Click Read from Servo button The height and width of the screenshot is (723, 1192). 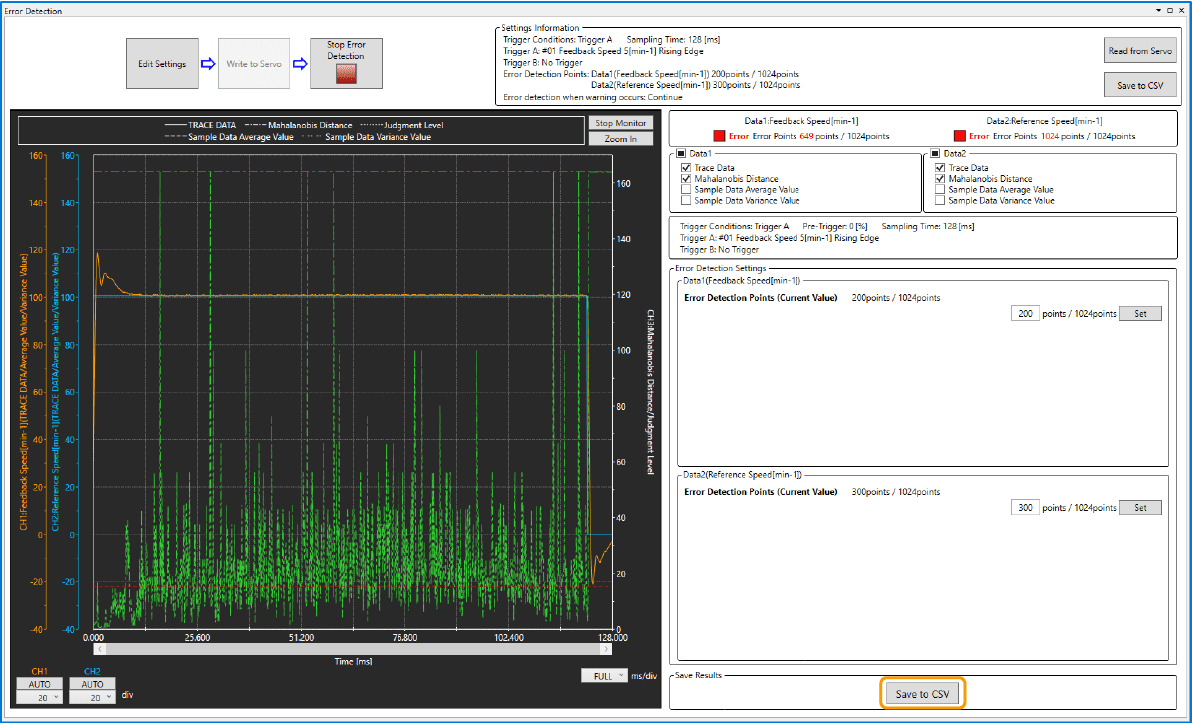click(1140, 51)
